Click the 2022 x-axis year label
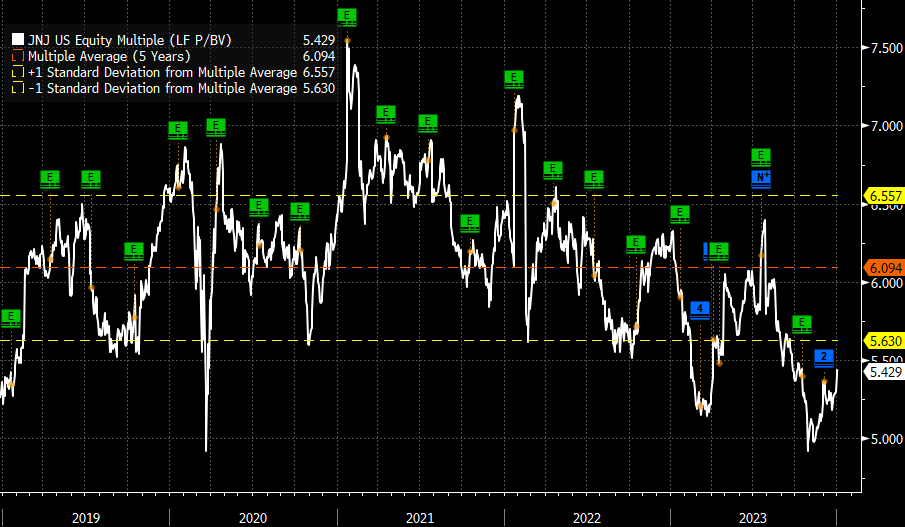The height and width of the screenshot is (527, 905). [587, 518]
